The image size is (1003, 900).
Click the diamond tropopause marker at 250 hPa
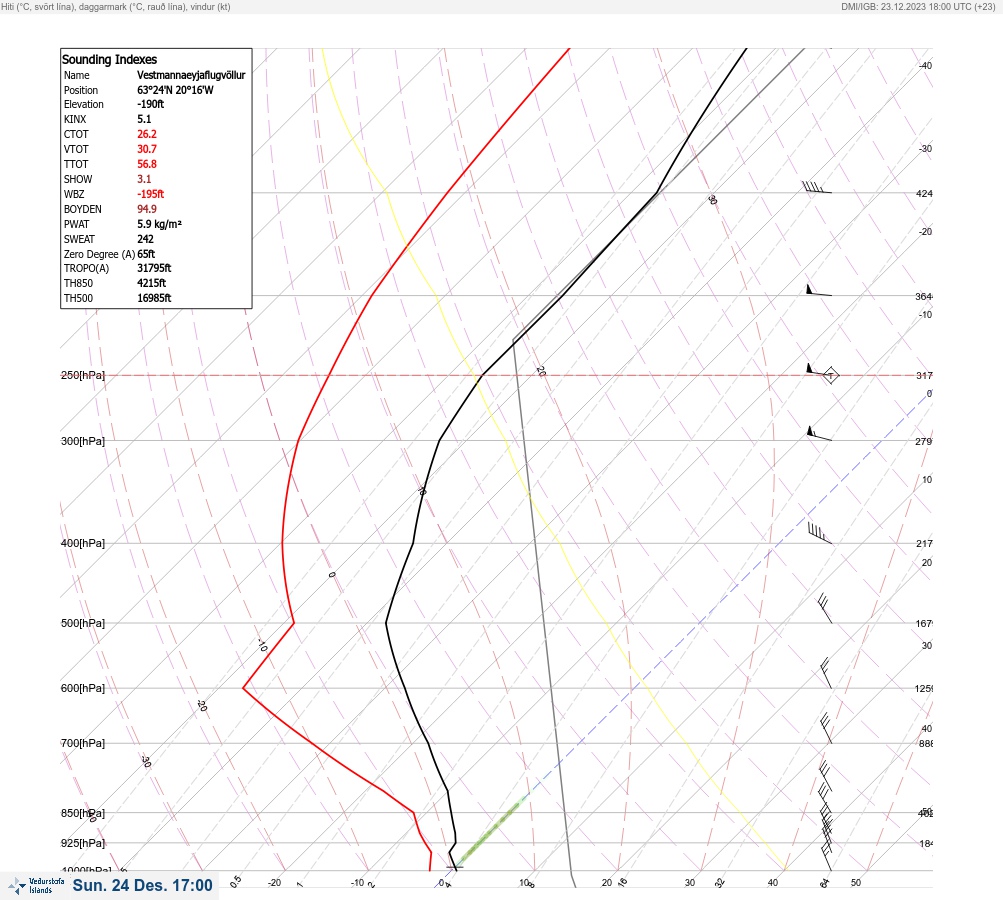(x=830, y=375)
